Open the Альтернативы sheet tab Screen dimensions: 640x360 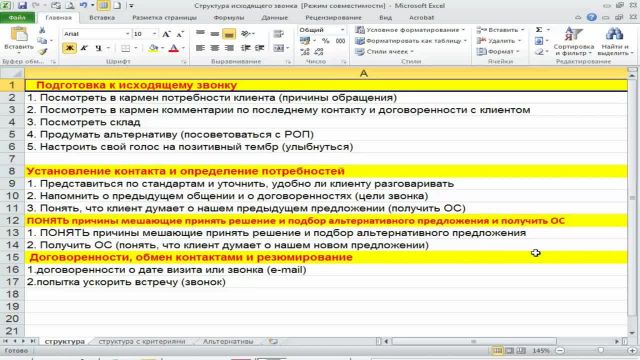tap(228, 341)
